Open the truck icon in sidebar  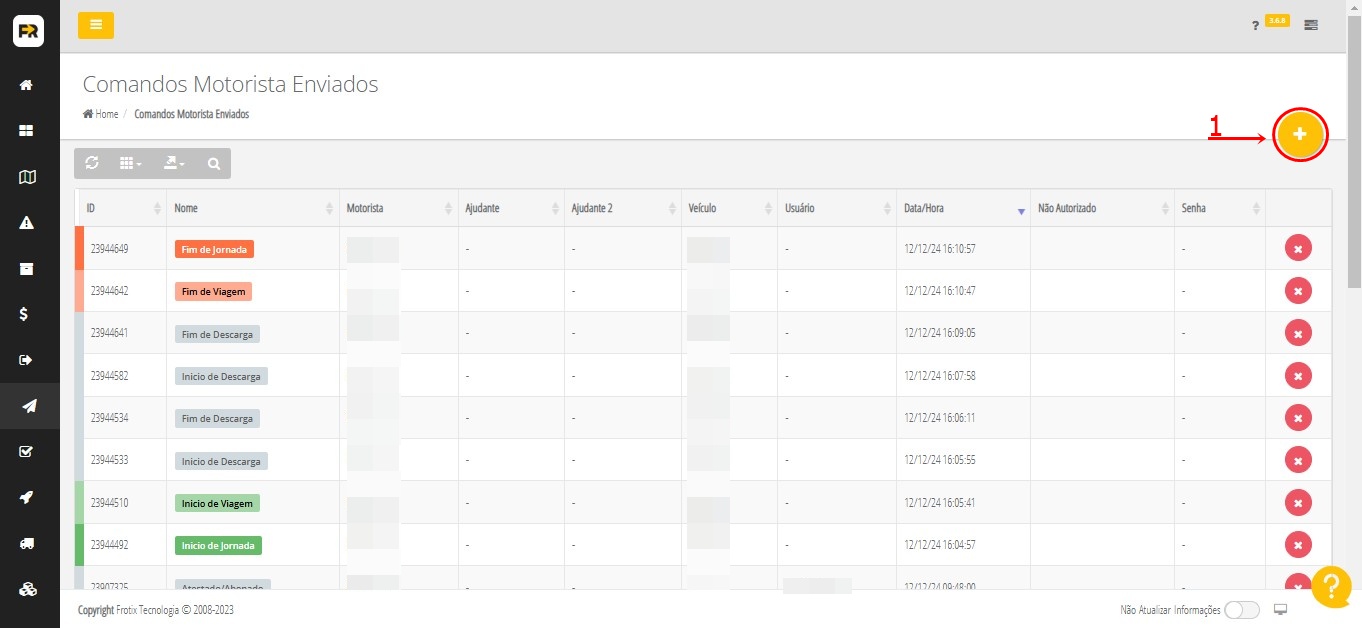point(28,544)
